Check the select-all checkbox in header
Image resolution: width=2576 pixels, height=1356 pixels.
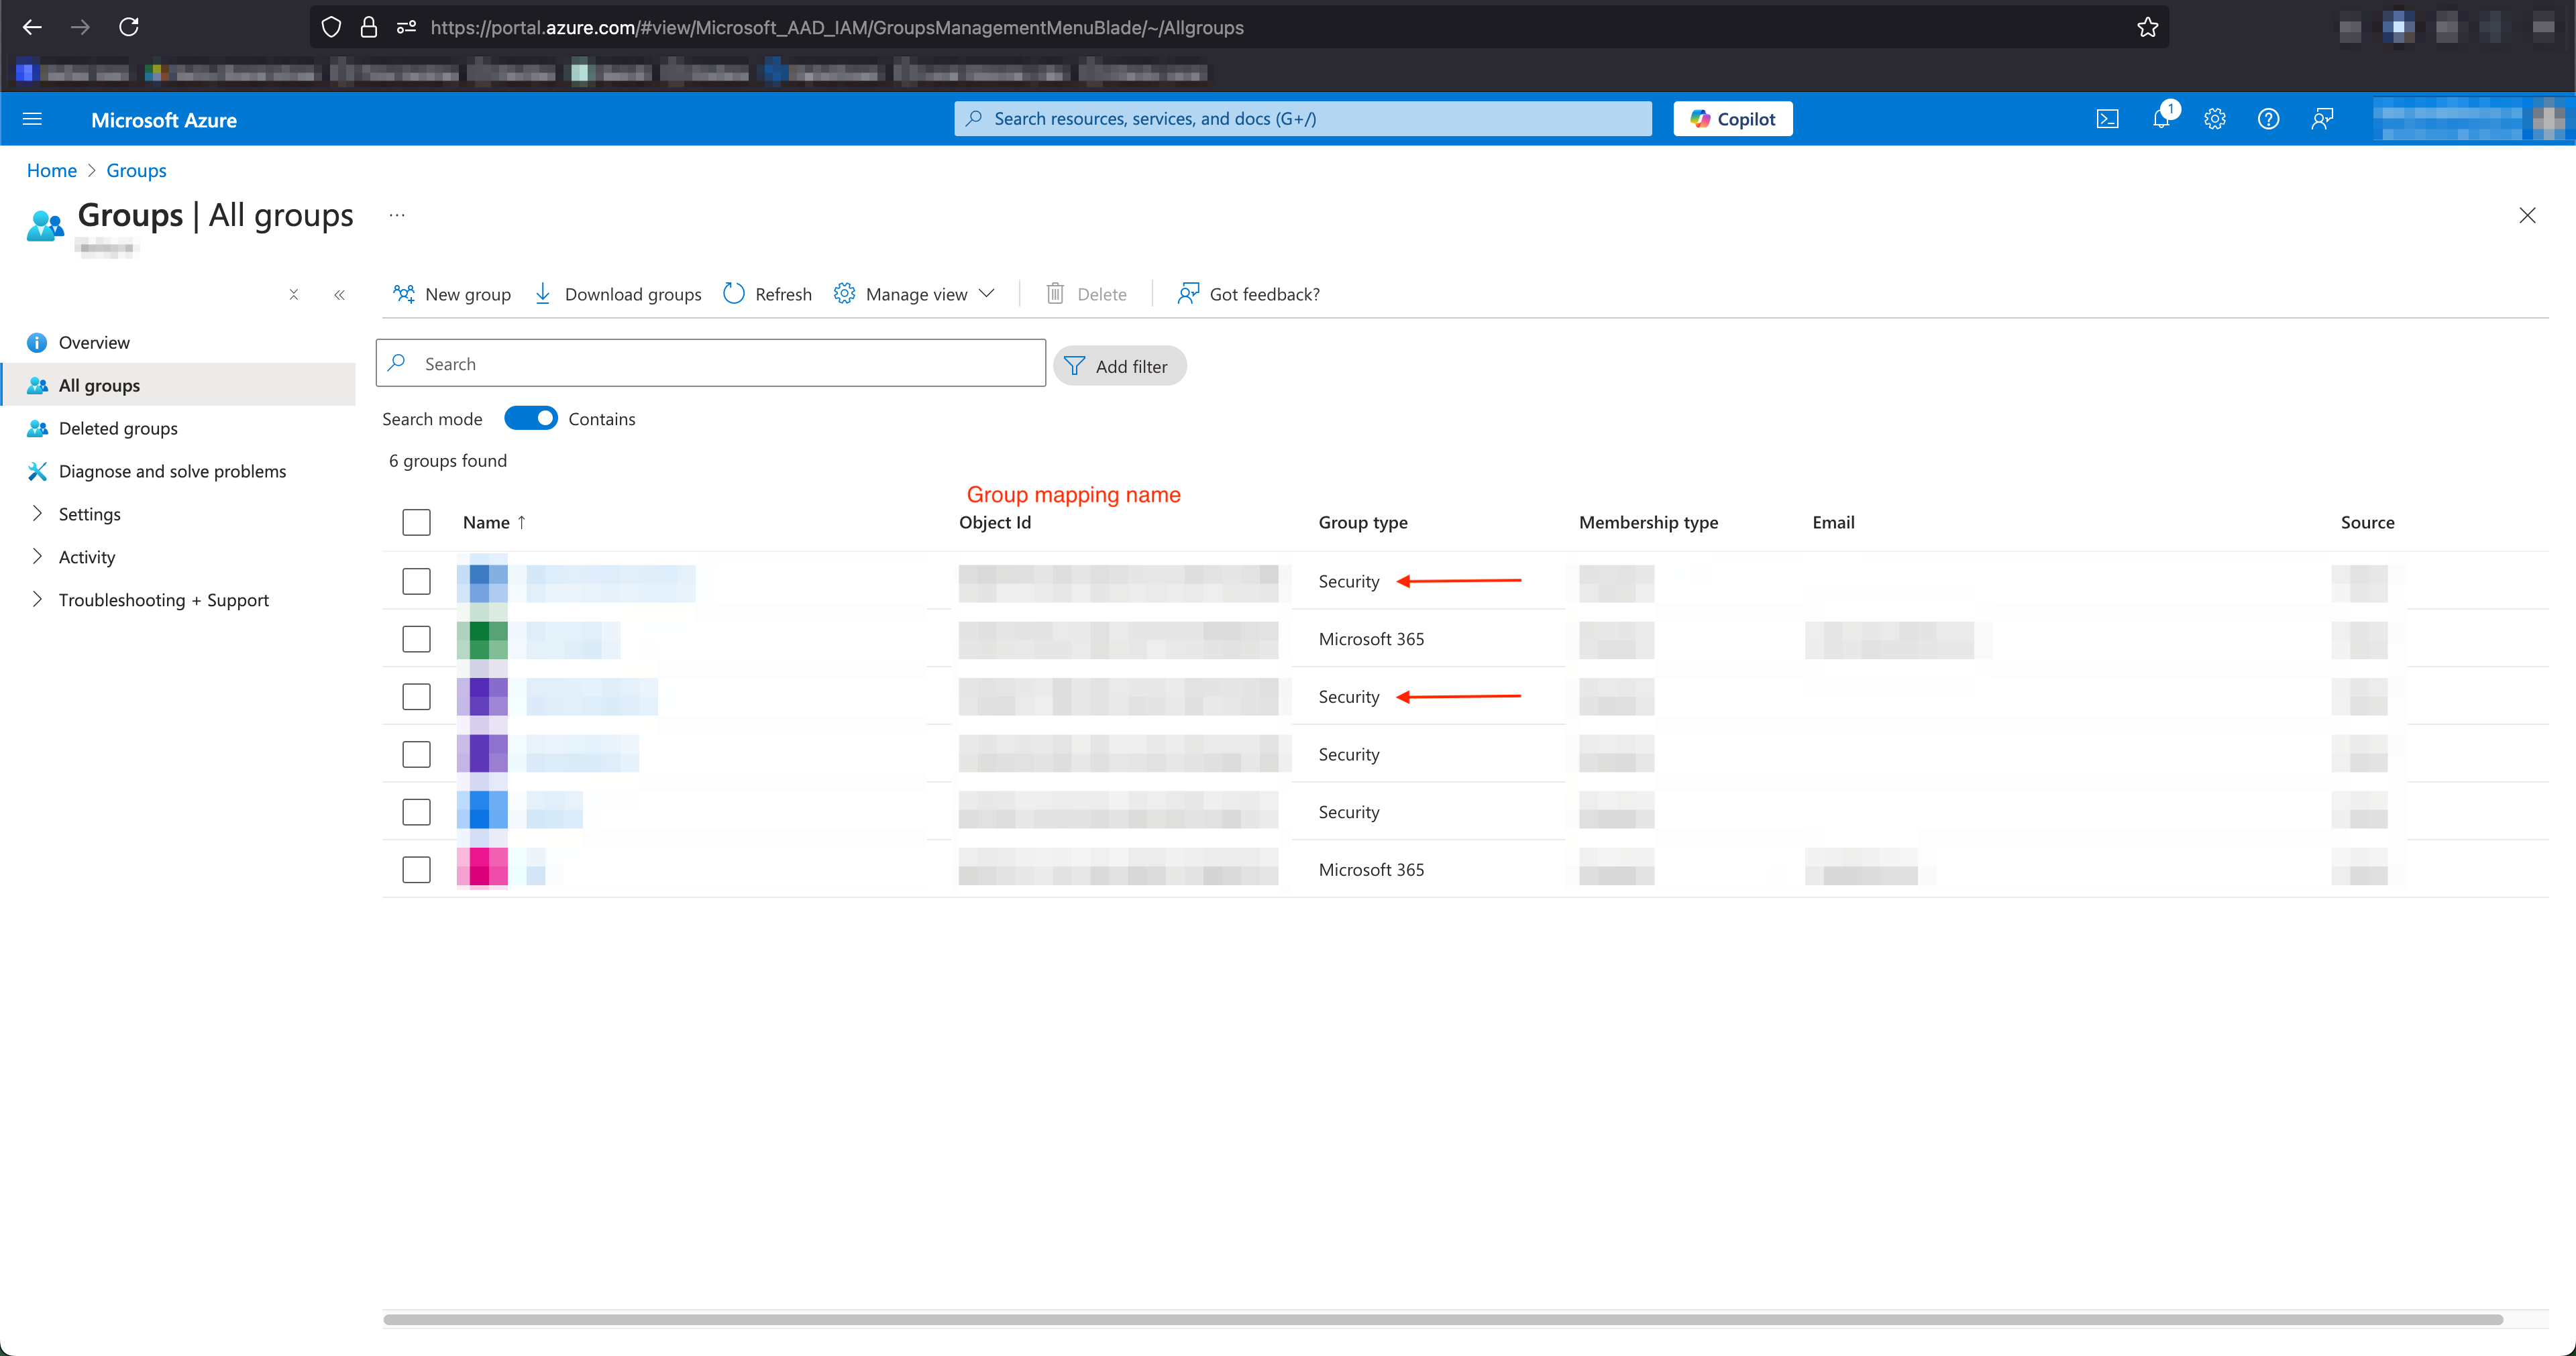click(x=416, y=522)
